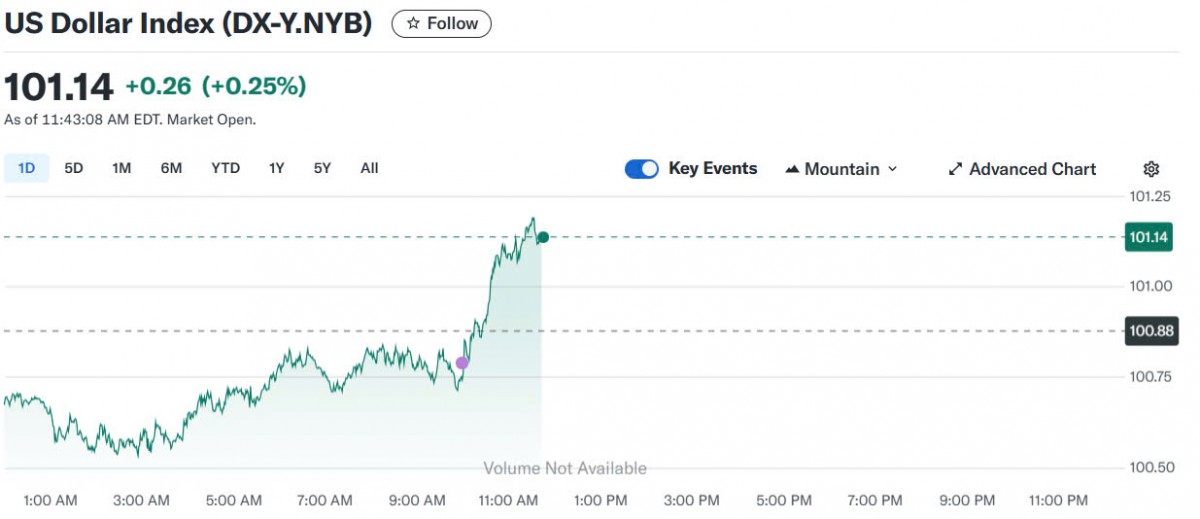Select the 1M range tab
Viewport: 1200px width, 519px height.
[x=122, y=168]
